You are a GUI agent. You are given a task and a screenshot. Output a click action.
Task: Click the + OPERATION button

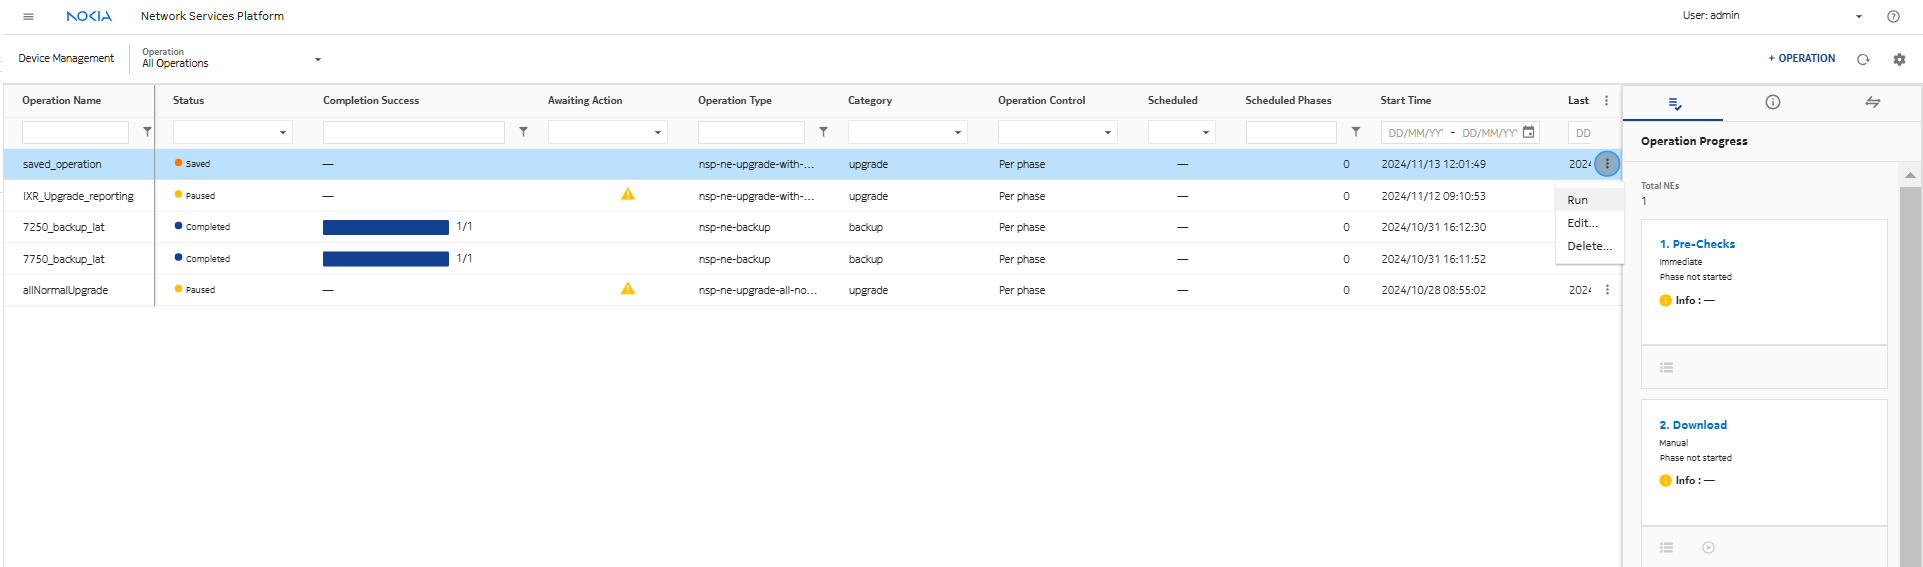(x=1801, y=58)
